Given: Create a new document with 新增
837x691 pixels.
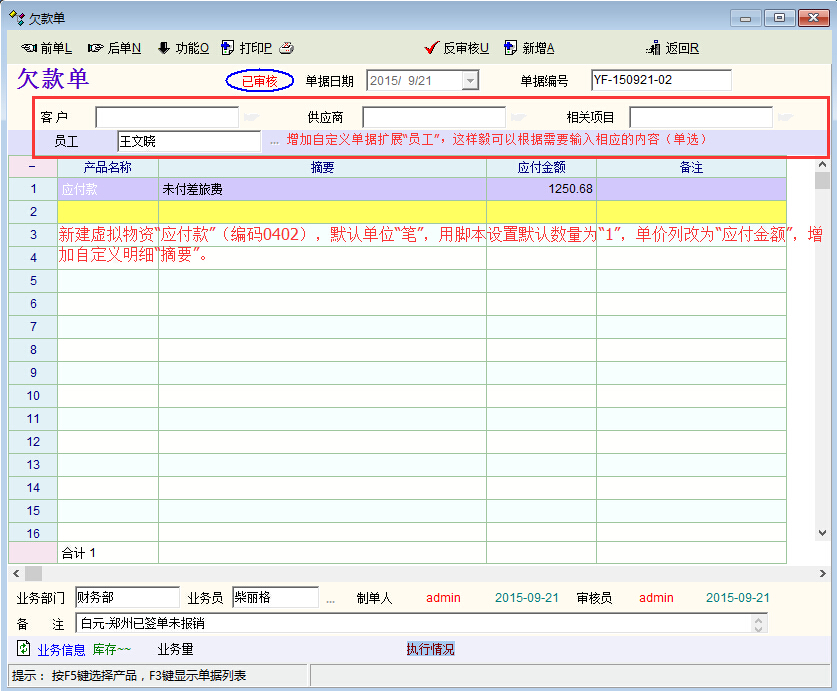Looking at the screenshot, I should (529, 48).
